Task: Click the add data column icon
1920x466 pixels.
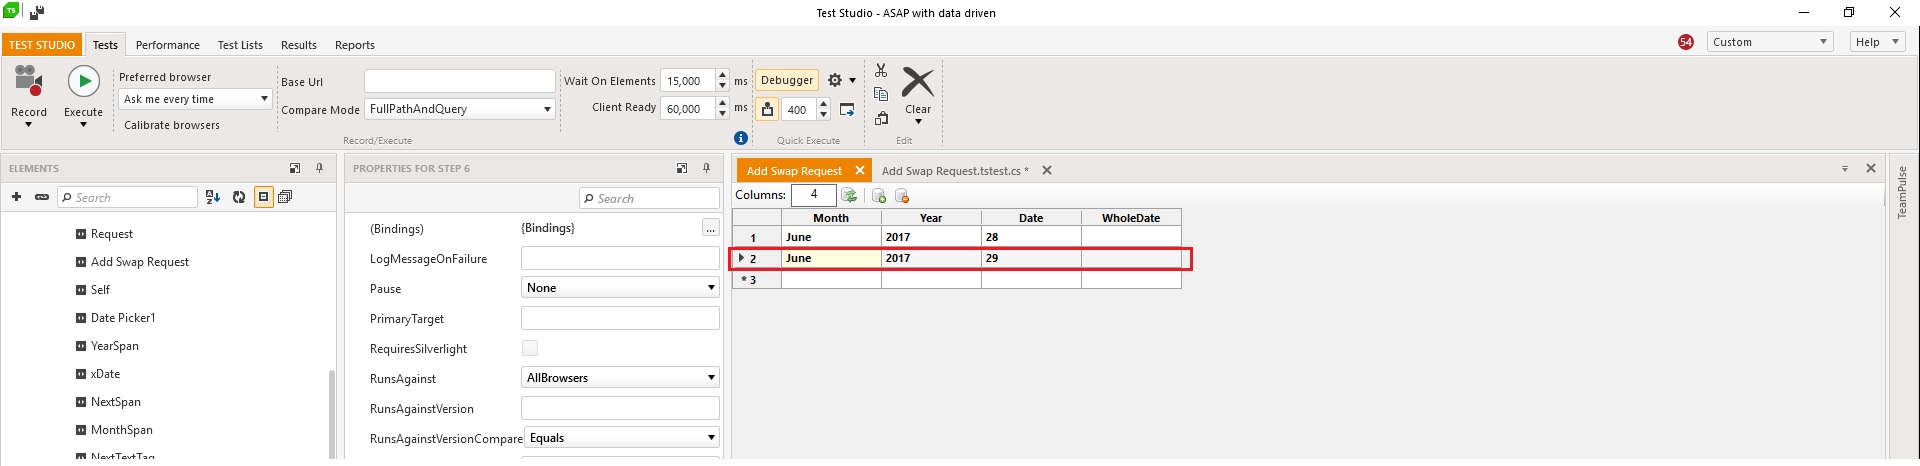Action: (879, 196)
